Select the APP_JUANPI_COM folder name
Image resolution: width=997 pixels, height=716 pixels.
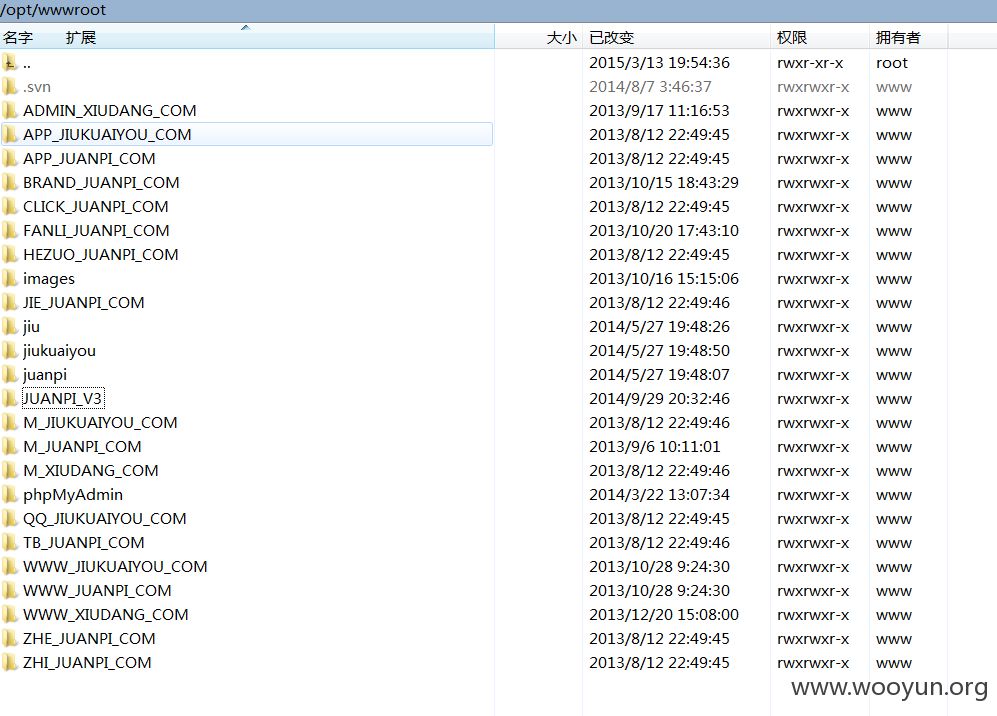(89, 158)
